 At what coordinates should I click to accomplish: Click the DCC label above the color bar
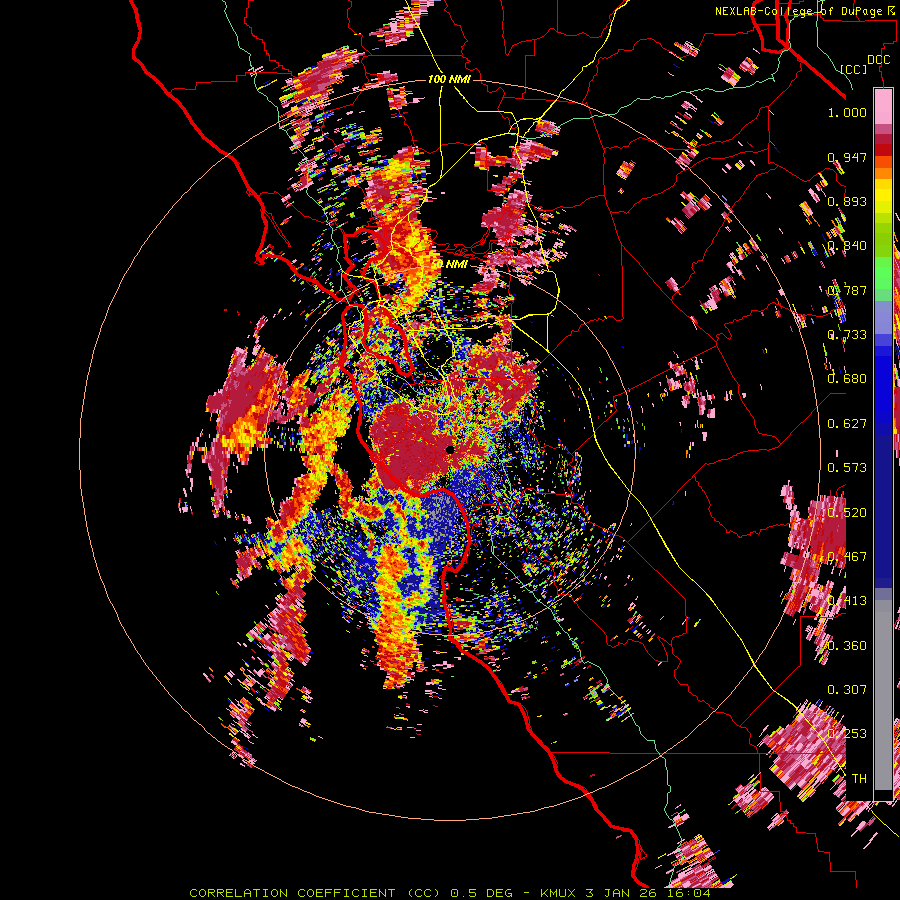[x=878, y=60]
